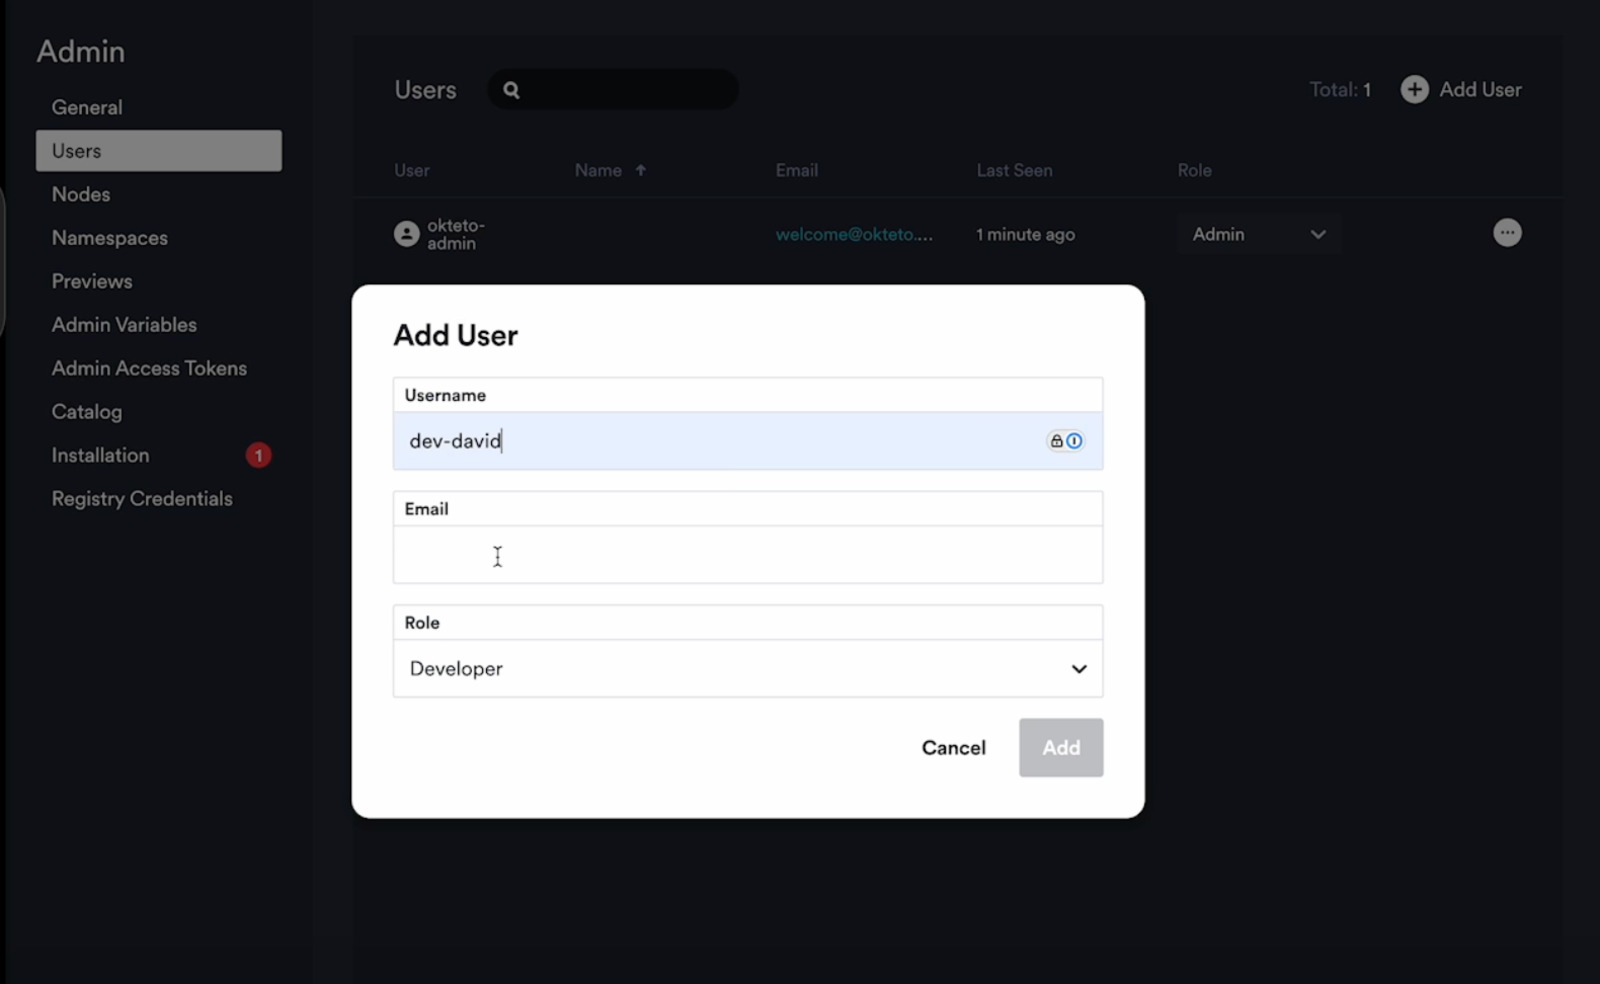Viewport: 1600px width, 984px height.
Task: Open the Admin role dropdown for okteto-admin
Action: [x=1258, y=233]
